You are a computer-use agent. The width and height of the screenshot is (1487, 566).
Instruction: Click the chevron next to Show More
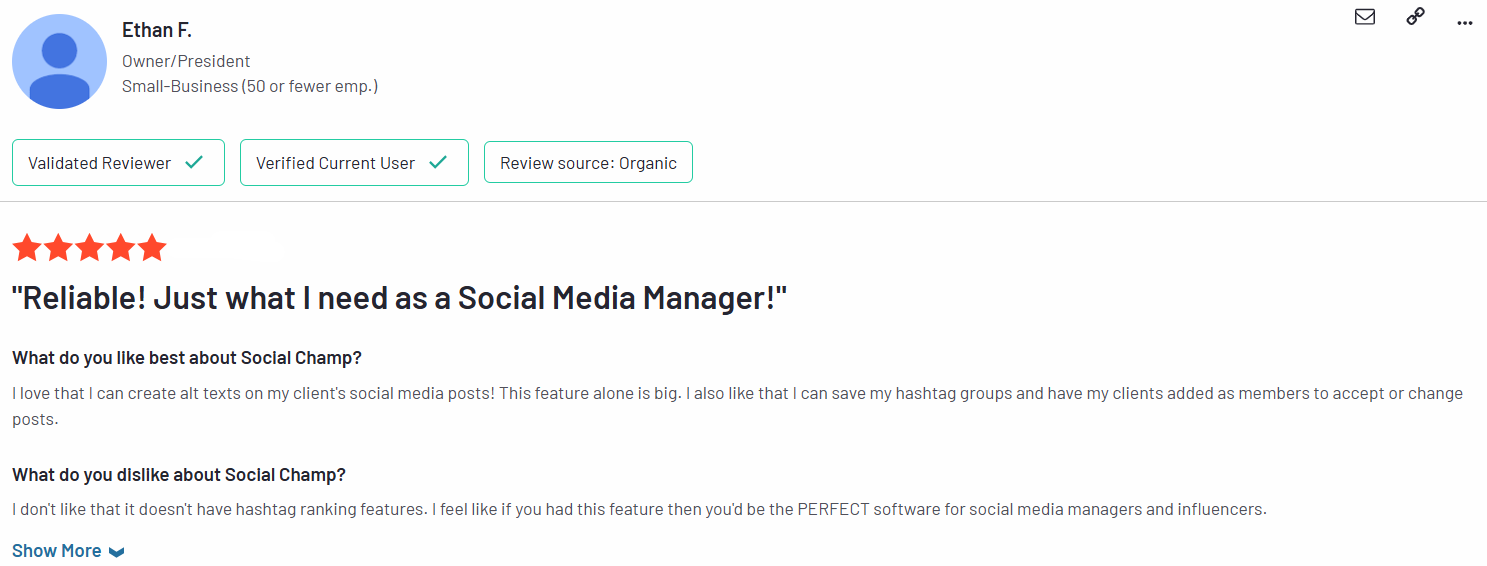click(116, 552)
